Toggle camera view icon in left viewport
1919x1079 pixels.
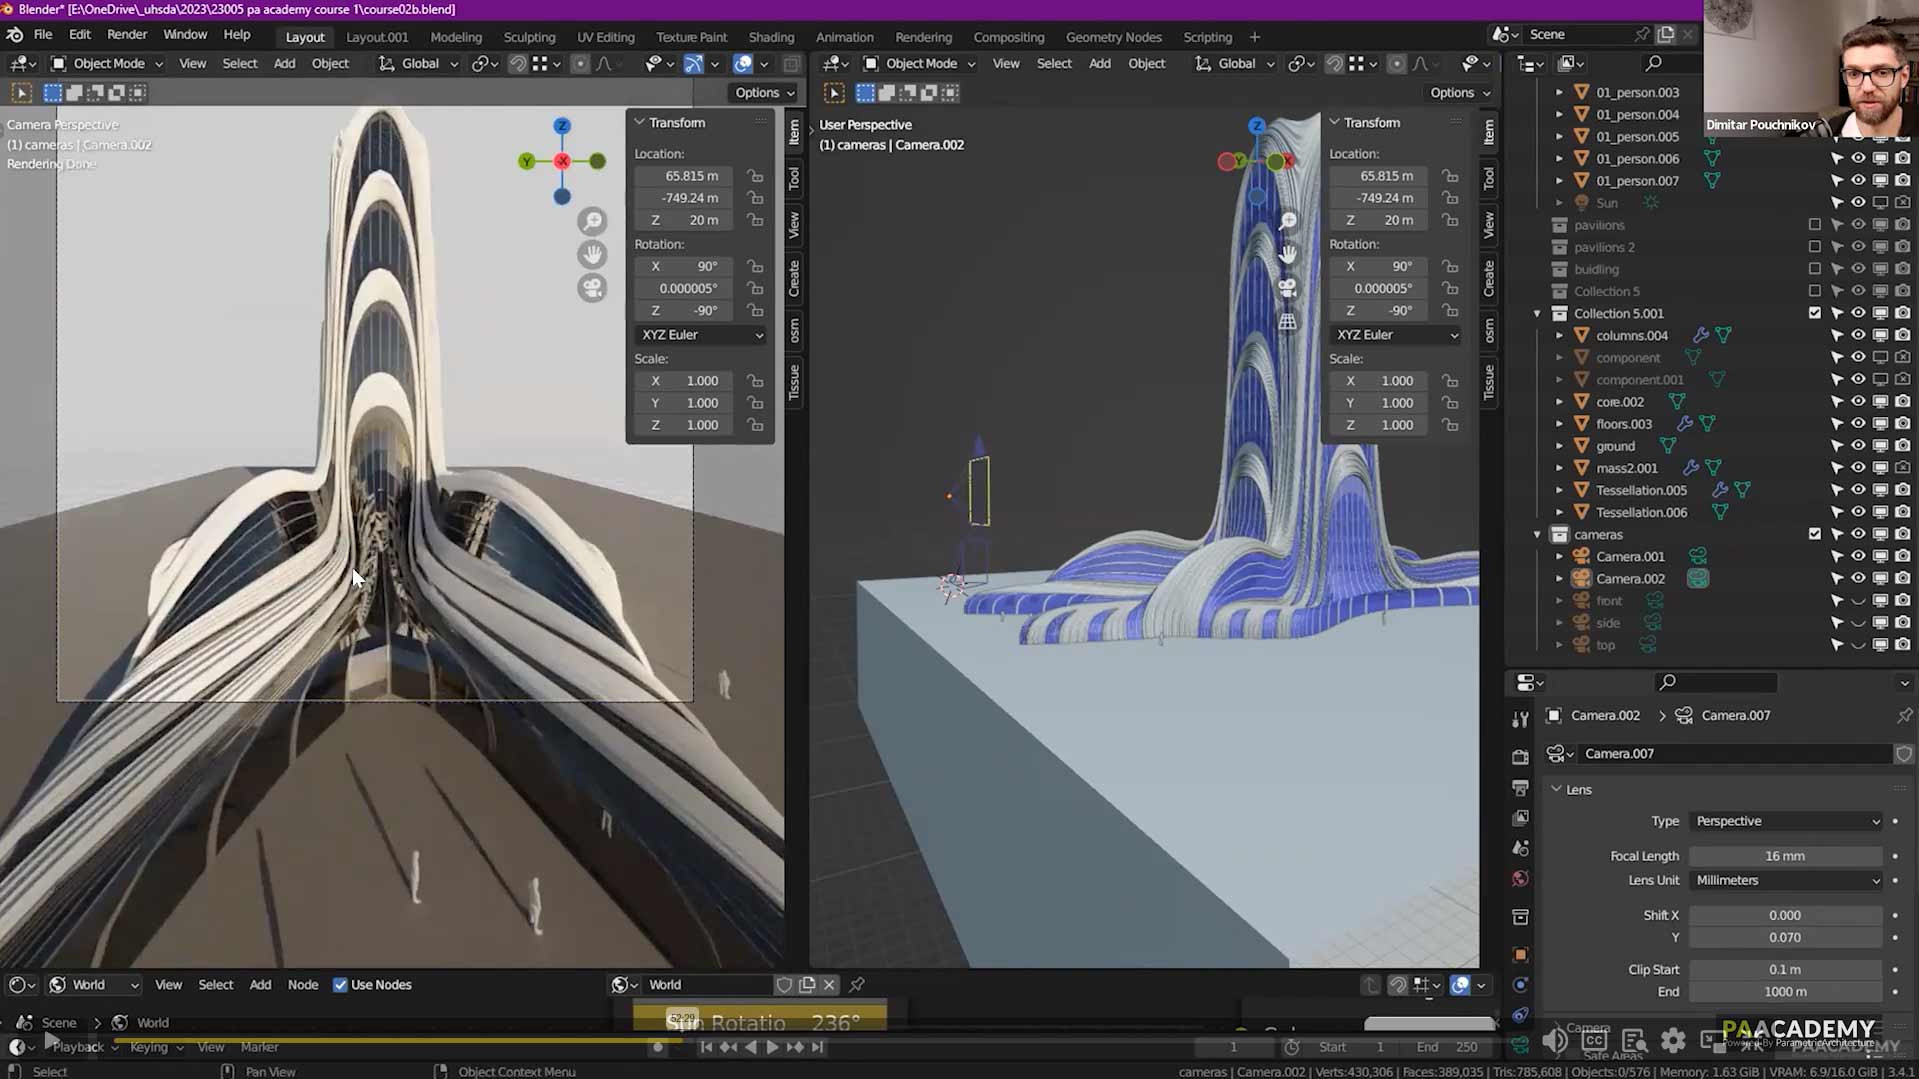click(592, 288)
